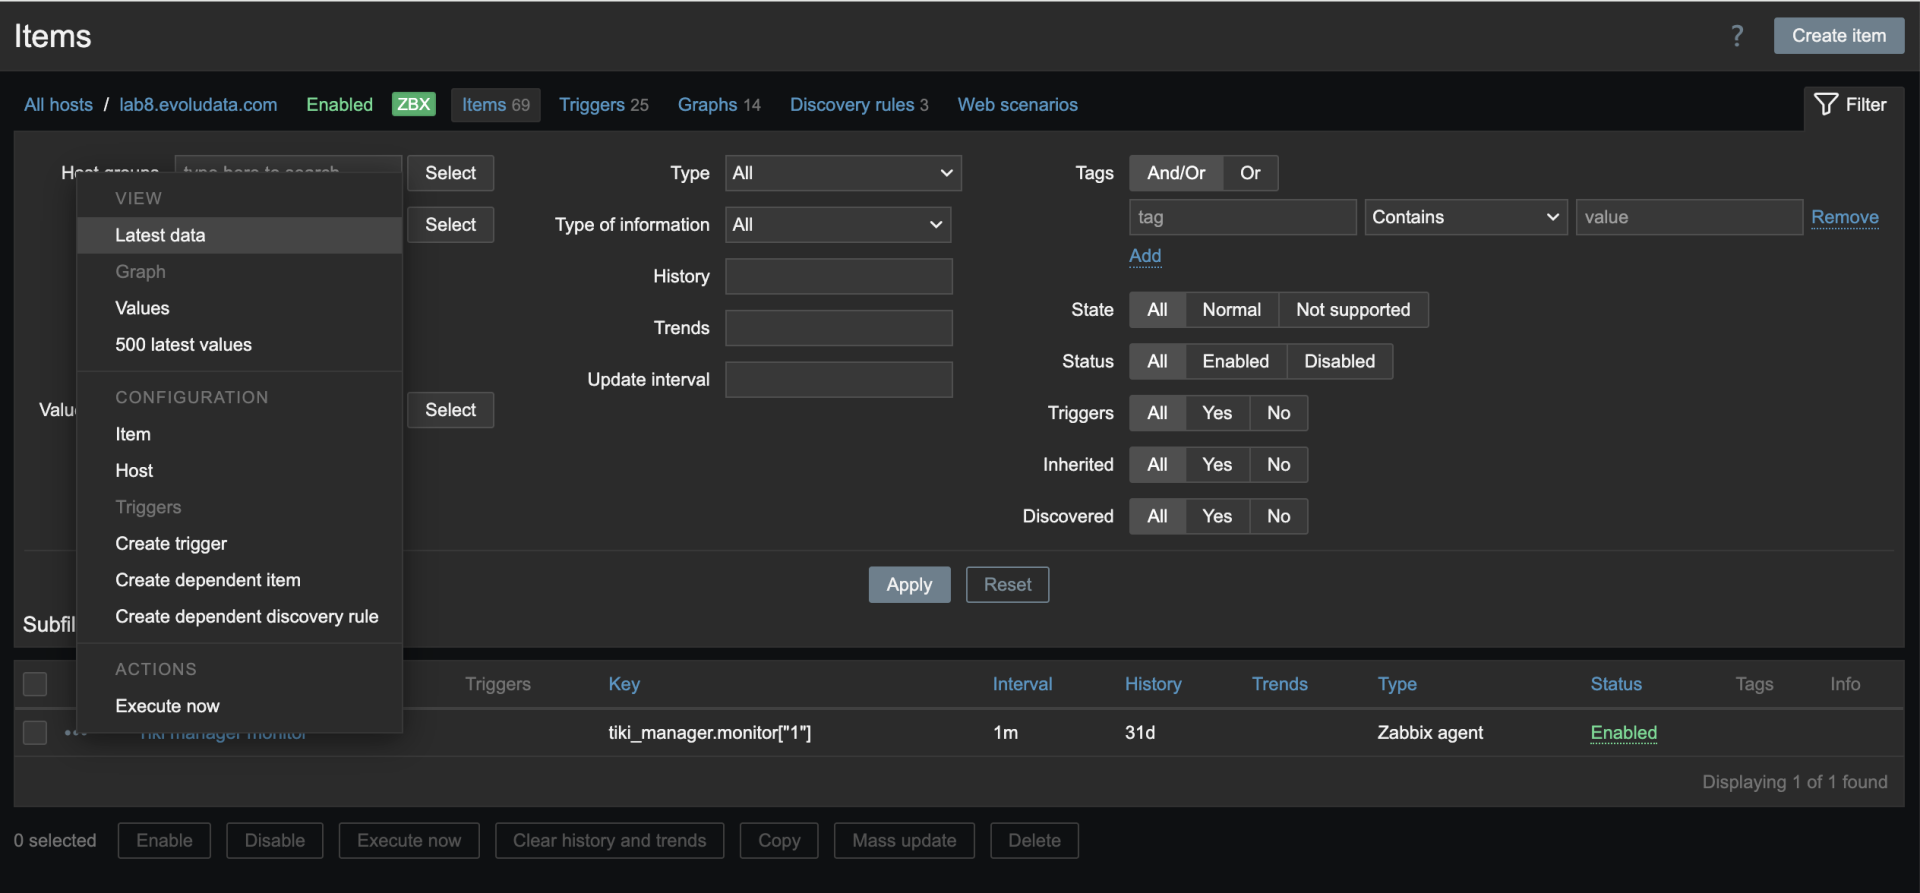This screenshot has height=893, width=1920.
Task: Select Status Disabled filter option
Action: tap(1339, 362)
